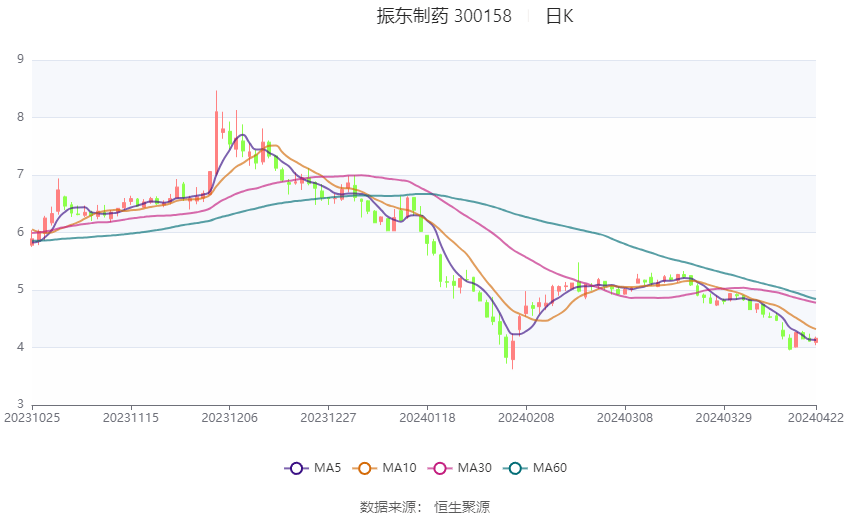
Task: Click the chart title 振东制药 300158
Action: click(444, 16)
